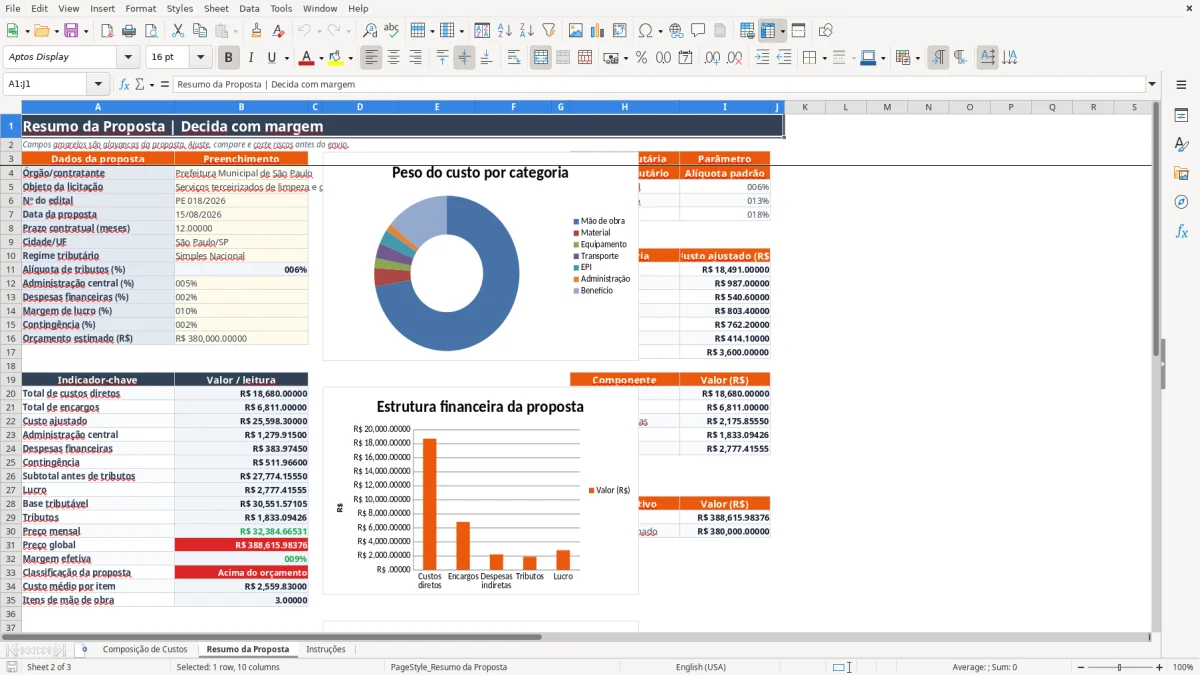Click the Select Function sigma button

point(139,84)
